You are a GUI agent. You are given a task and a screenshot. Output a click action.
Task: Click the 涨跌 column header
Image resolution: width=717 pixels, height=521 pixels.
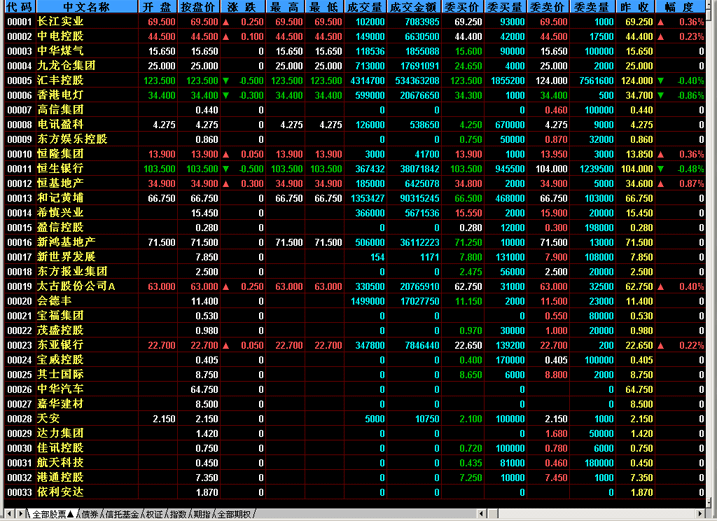click(243, 7)
